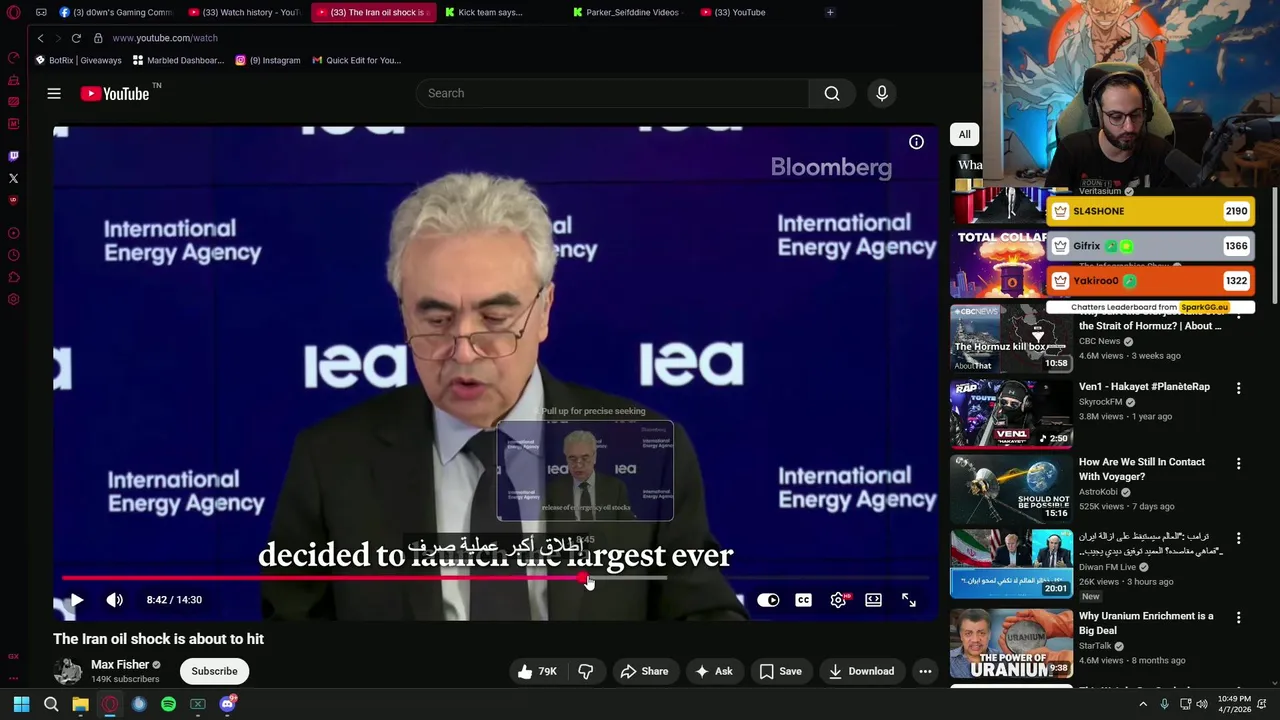Image resolution: width=1280 pixels, height=720 pixels.
Task: Open a new browser tab
Action: pyautogui.click(x=830, y=12)
